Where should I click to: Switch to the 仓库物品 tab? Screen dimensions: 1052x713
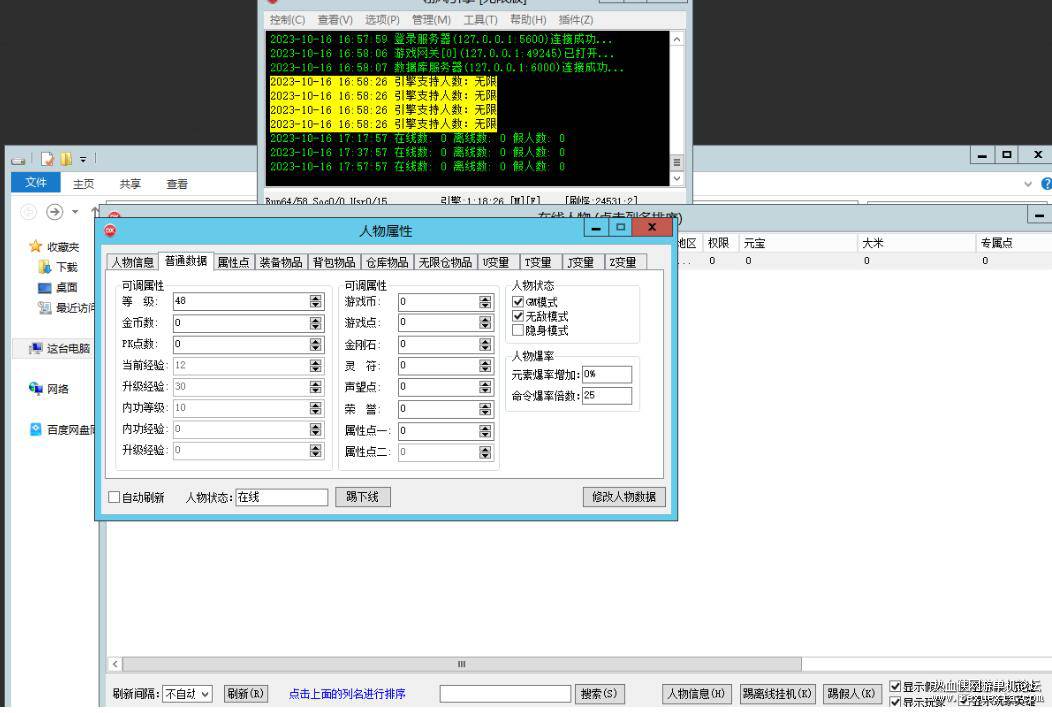click(x=387, y=262)
